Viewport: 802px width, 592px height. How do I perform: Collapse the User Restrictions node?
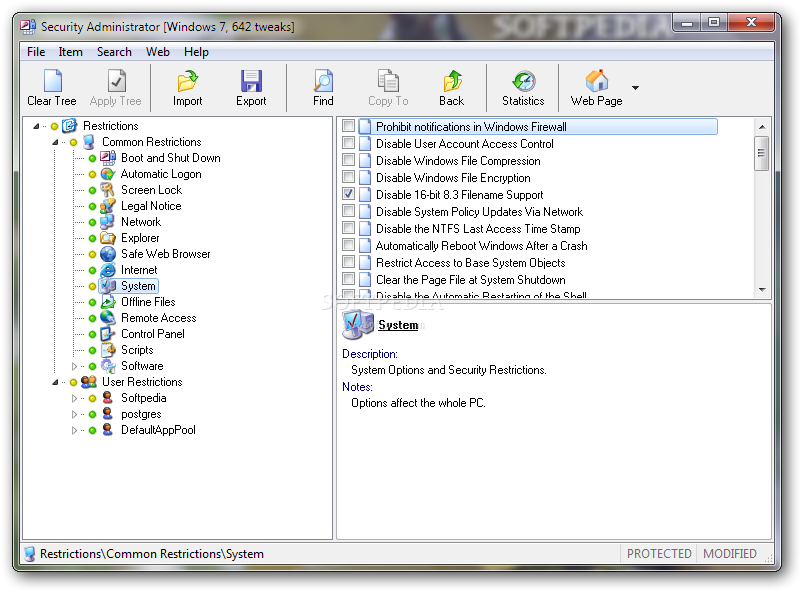(x=55, y=382)
